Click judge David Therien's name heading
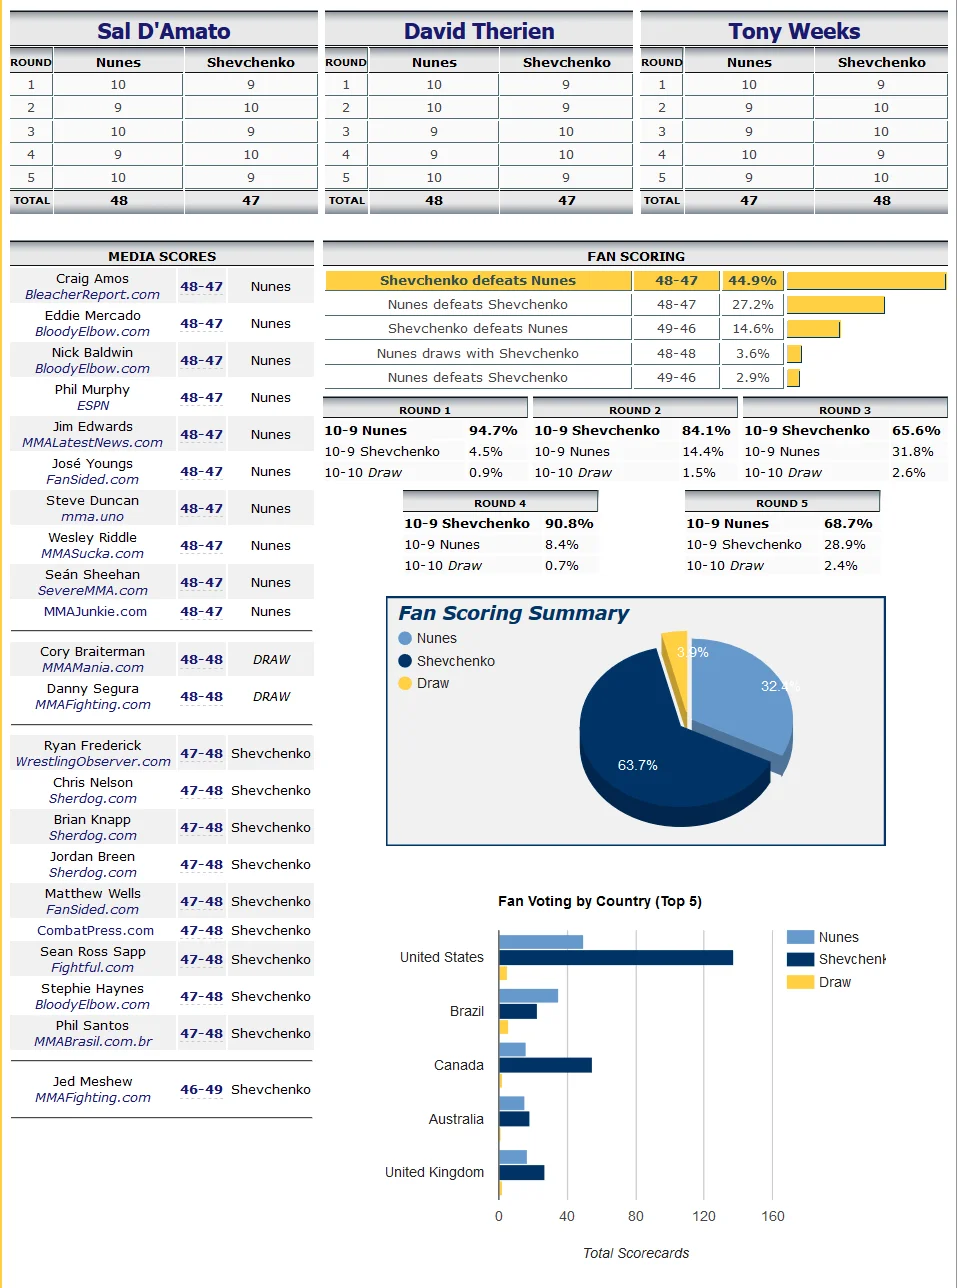The height and width of the screenshot is (1288, 961). pos(478,31)
